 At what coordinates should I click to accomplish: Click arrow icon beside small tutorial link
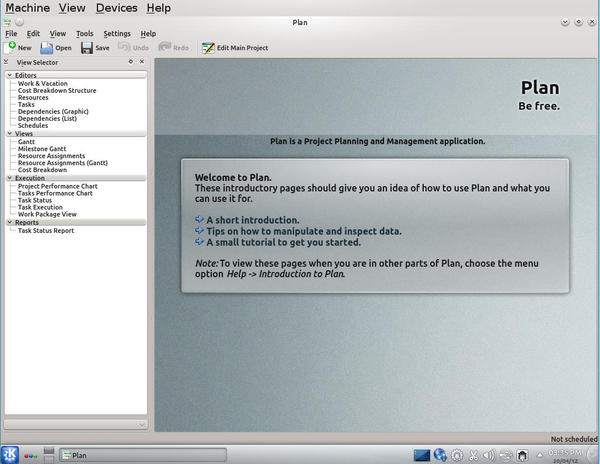pyautogui.click(x=199, y=242)
